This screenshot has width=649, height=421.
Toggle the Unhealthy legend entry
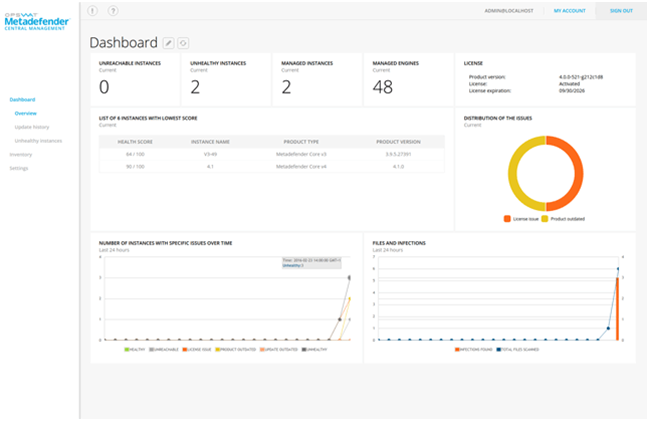click(x=315, y=350)
